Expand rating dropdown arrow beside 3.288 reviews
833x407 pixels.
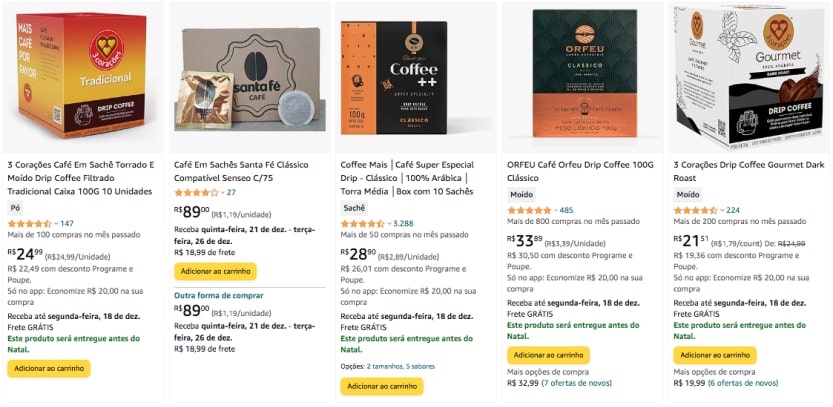click(x=388, y=224)
